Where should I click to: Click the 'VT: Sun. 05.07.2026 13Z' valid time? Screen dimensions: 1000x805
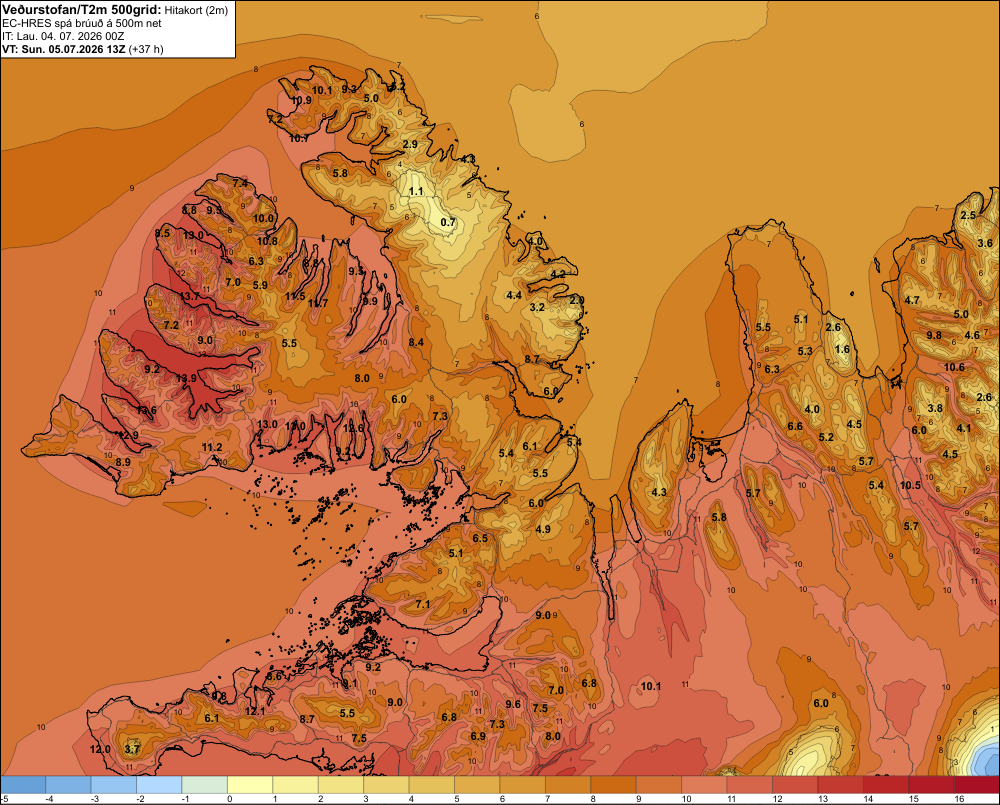(64, 49)
